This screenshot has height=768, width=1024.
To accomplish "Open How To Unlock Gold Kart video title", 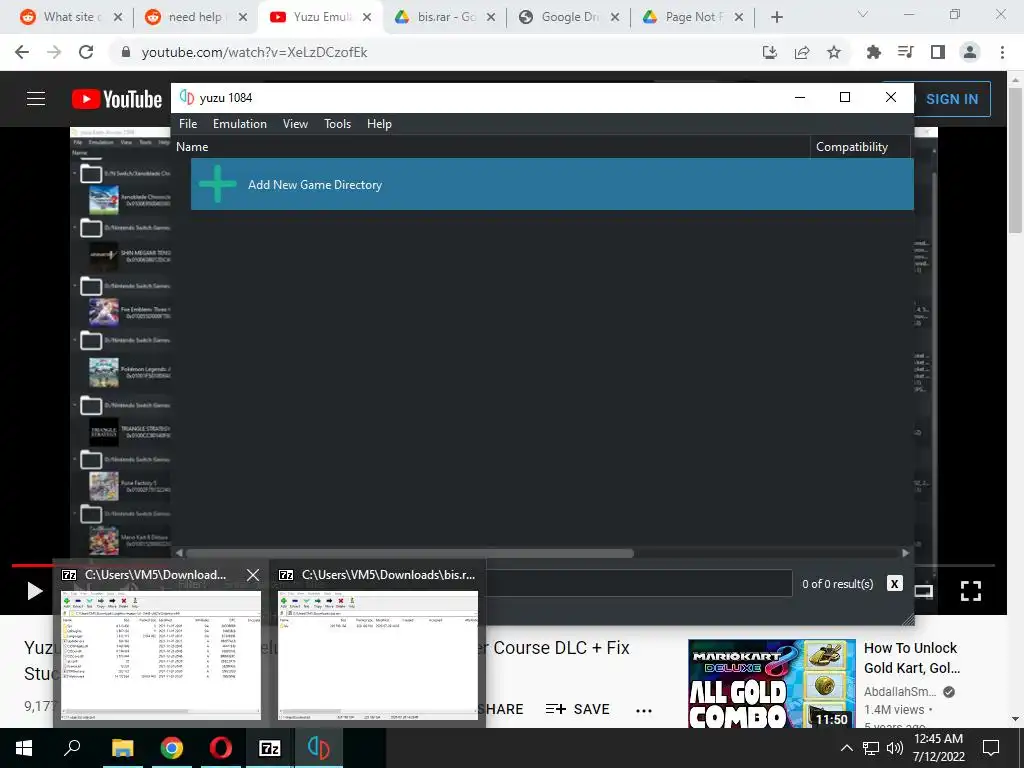I will point(912,658).
